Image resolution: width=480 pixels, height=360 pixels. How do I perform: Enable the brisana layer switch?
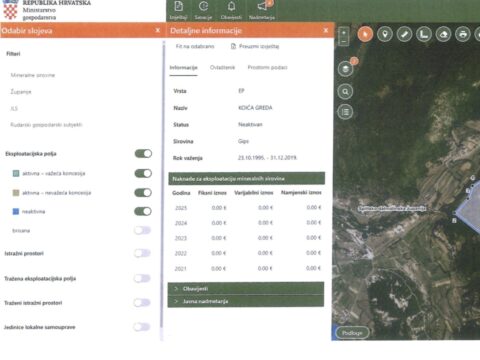pos(143,230)
